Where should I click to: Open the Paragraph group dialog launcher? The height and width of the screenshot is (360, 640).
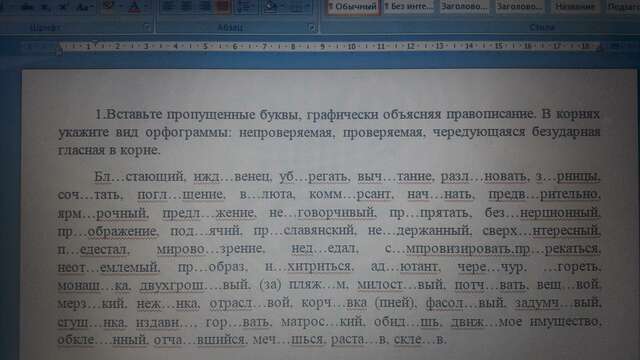coord(312,28)
